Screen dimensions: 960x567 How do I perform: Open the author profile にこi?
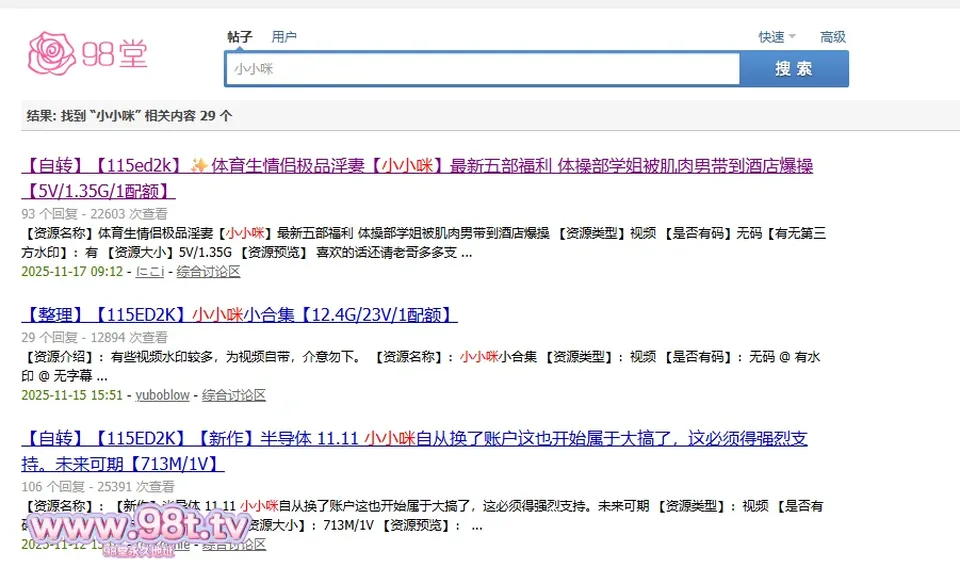click(150, 271)
